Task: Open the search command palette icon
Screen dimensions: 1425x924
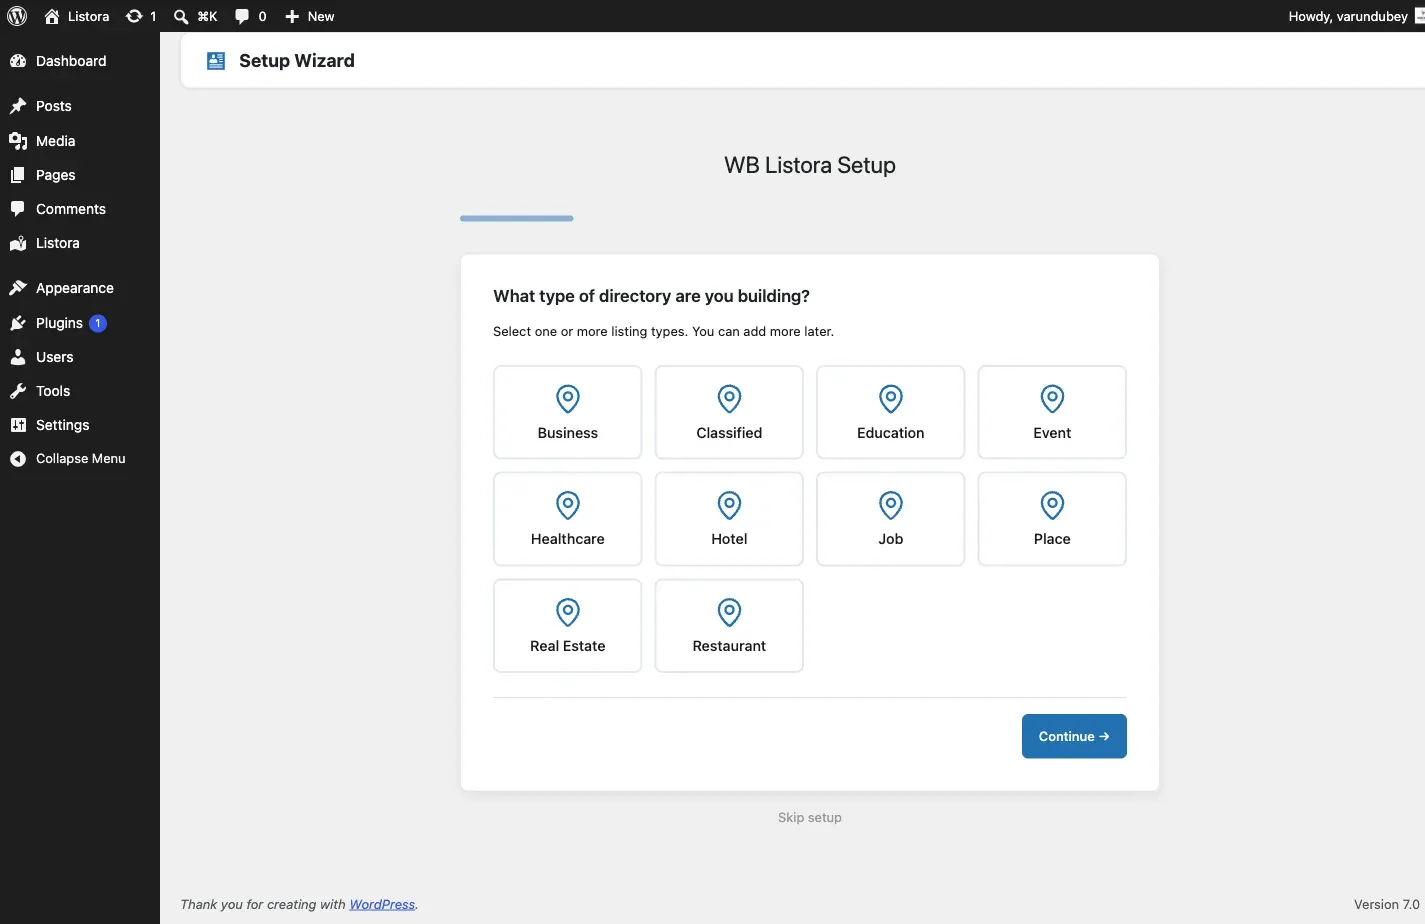Action: (x=181, y=16)
